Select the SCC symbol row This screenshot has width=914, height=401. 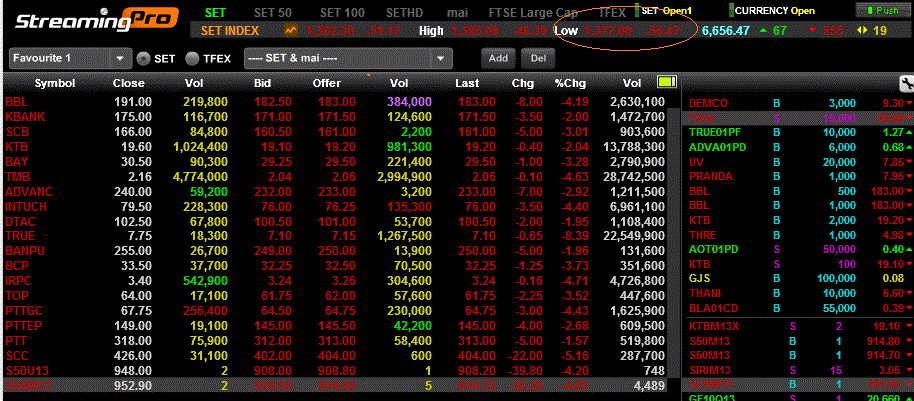335,356
